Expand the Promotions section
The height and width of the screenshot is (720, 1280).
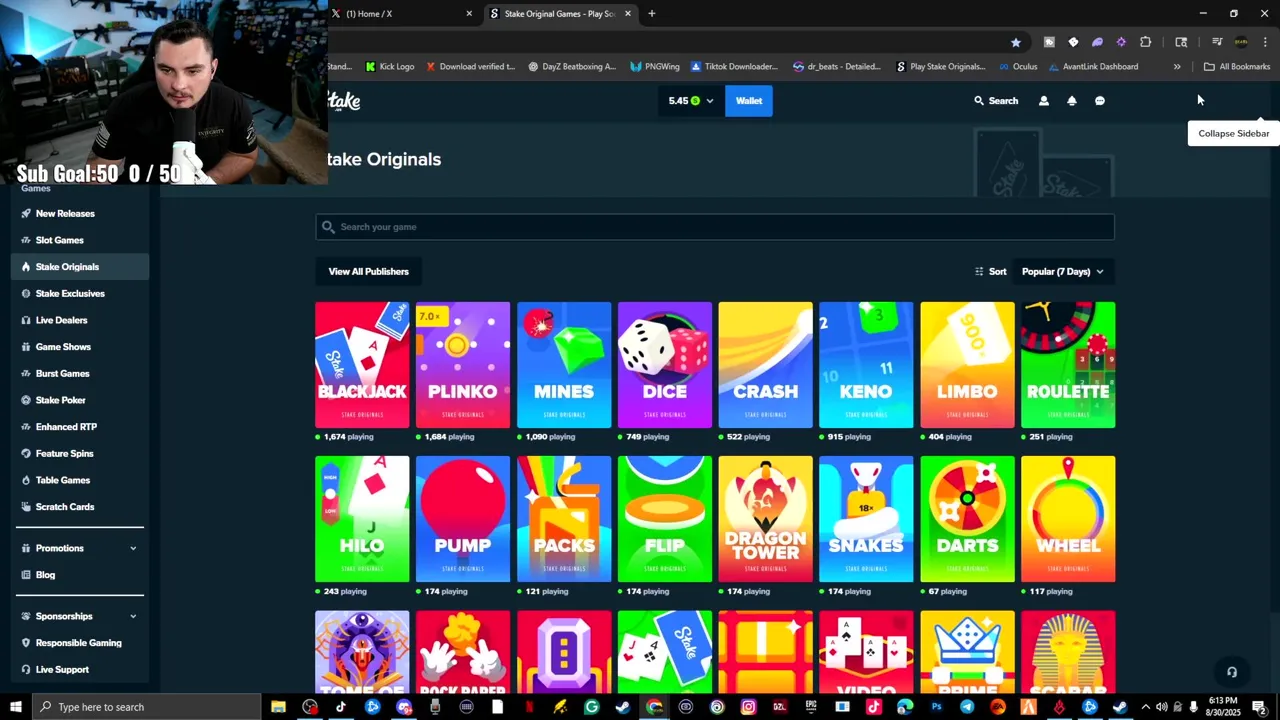[x=80, y=548]
